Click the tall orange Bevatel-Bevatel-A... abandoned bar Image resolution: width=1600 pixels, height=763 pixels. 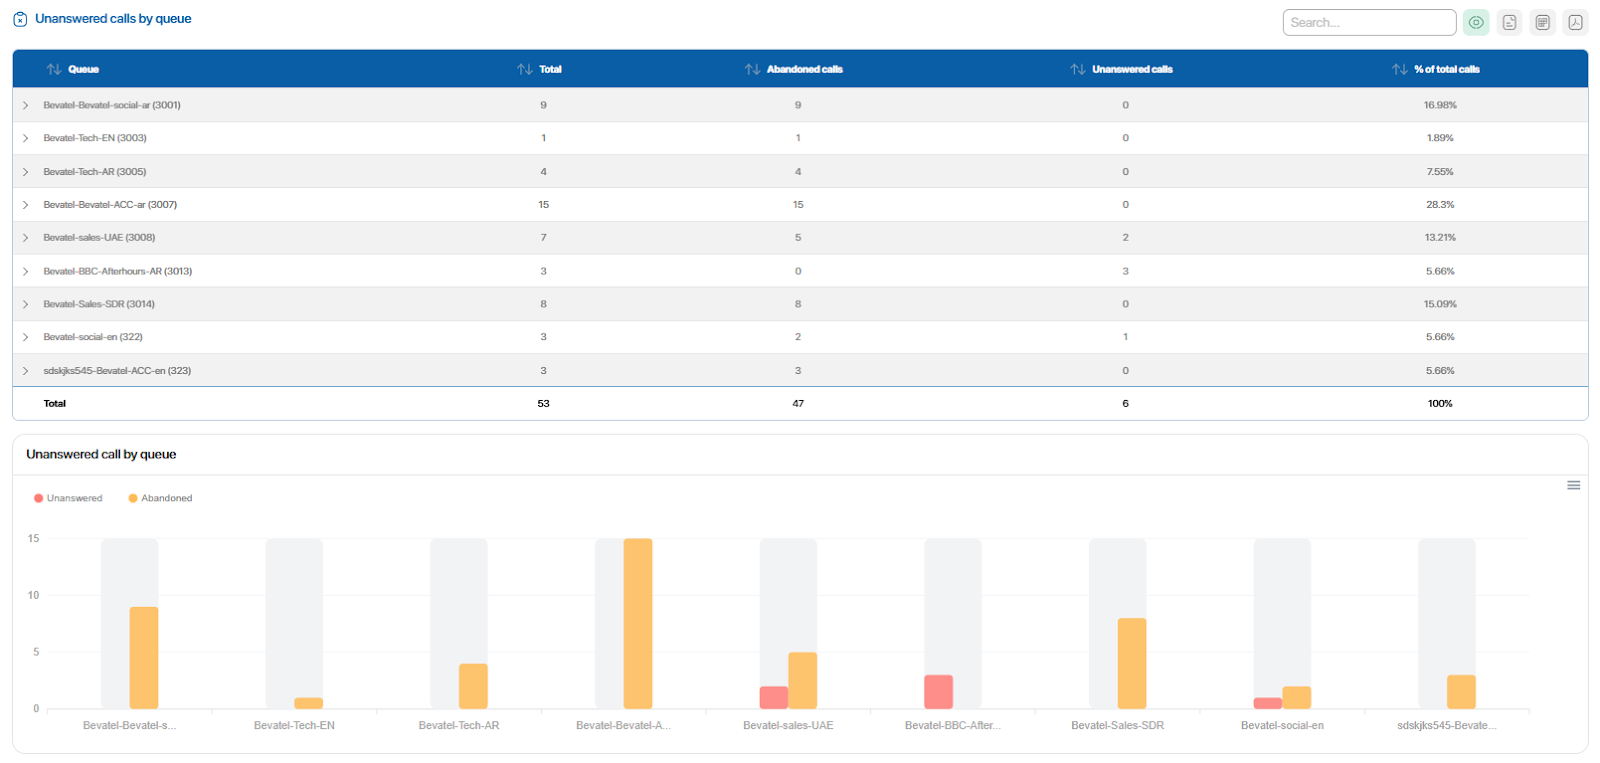coord(638,623)
